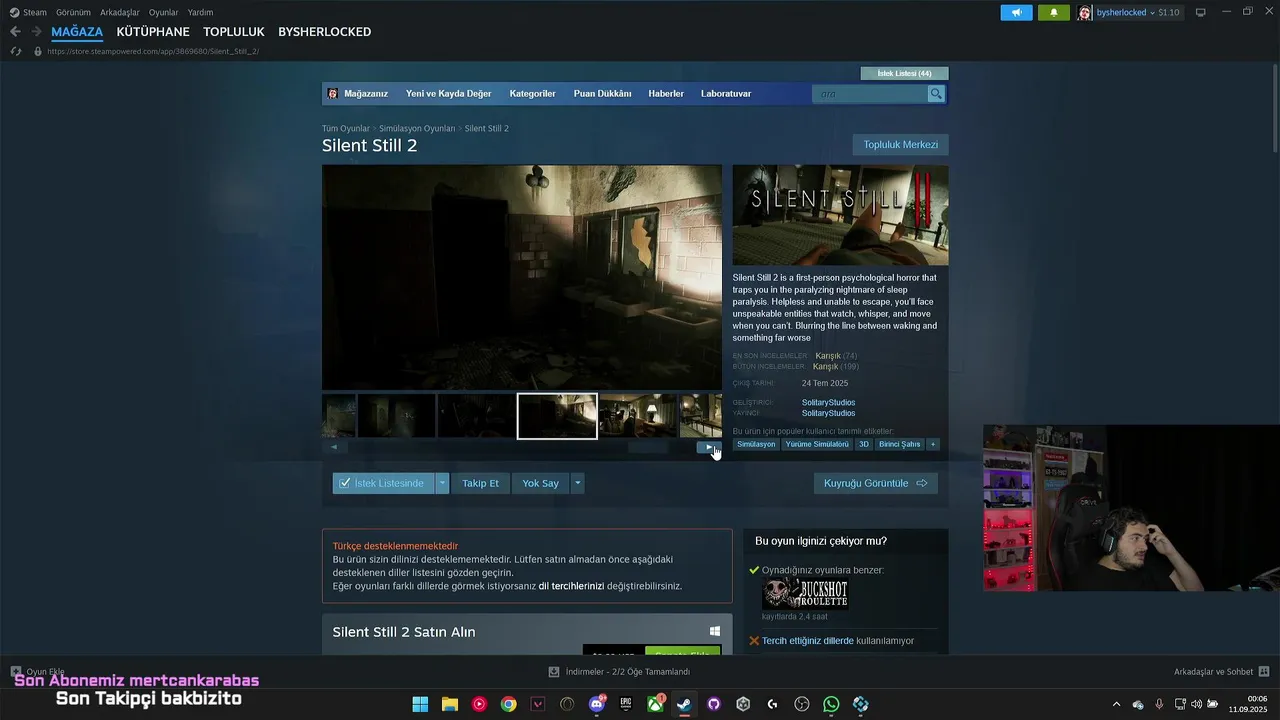
Task: Open the Yardım menu
Action: tap(200, 12)
